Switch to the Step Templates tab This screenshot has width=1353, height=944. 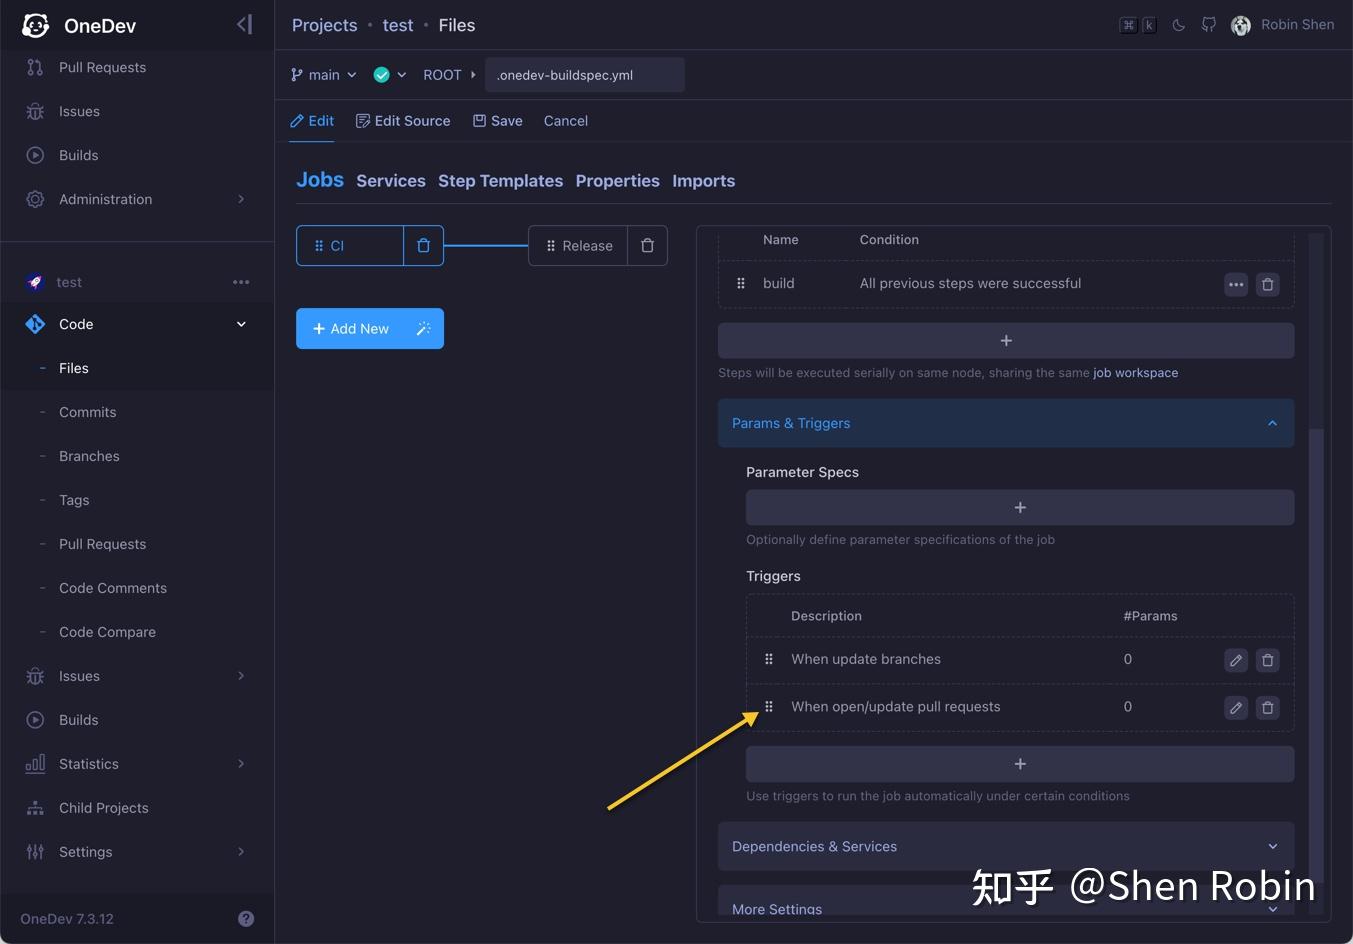[x=500, y=181]
